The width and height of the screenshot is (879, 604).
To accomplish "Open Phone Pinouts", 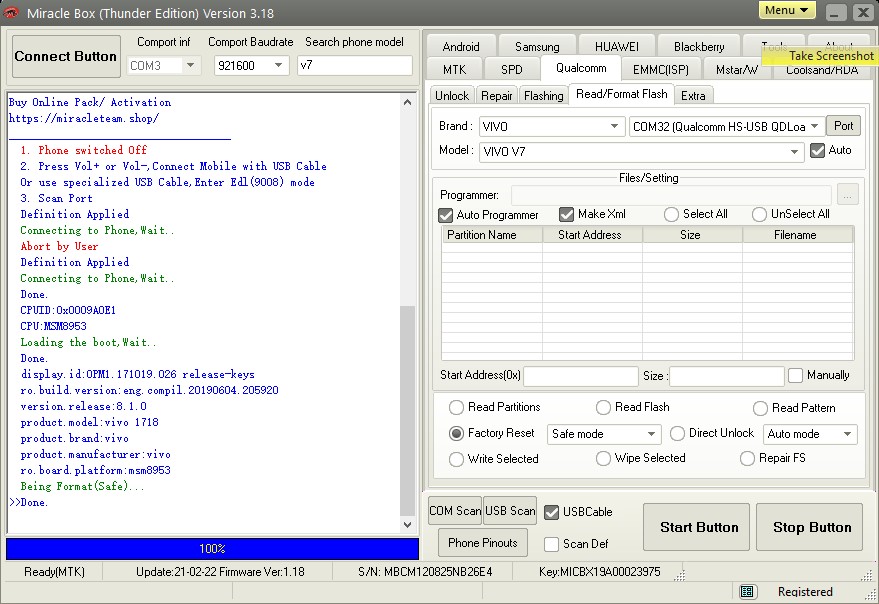I will (483, 543).
